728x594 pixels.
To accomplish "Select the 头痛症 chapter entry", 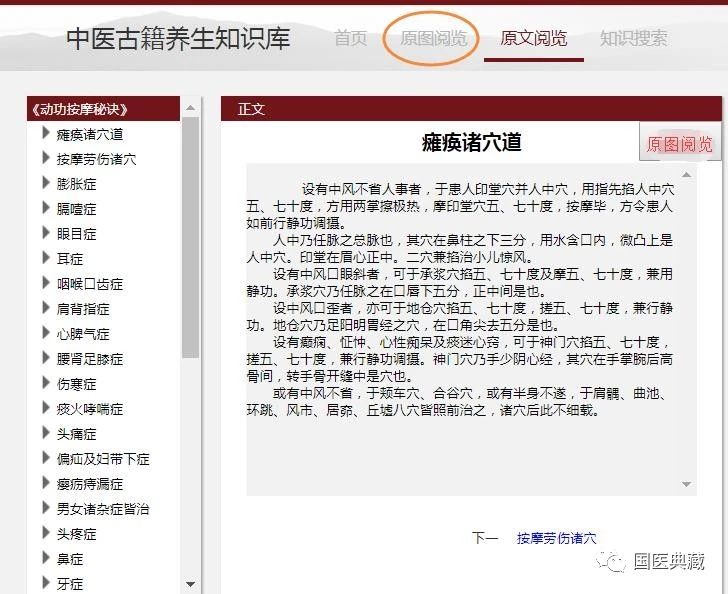I will 76,435.
